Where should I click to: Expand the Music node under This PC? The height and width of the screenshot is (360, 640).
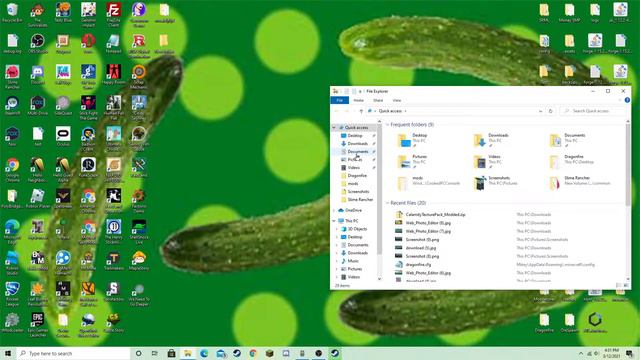[337, 261]
